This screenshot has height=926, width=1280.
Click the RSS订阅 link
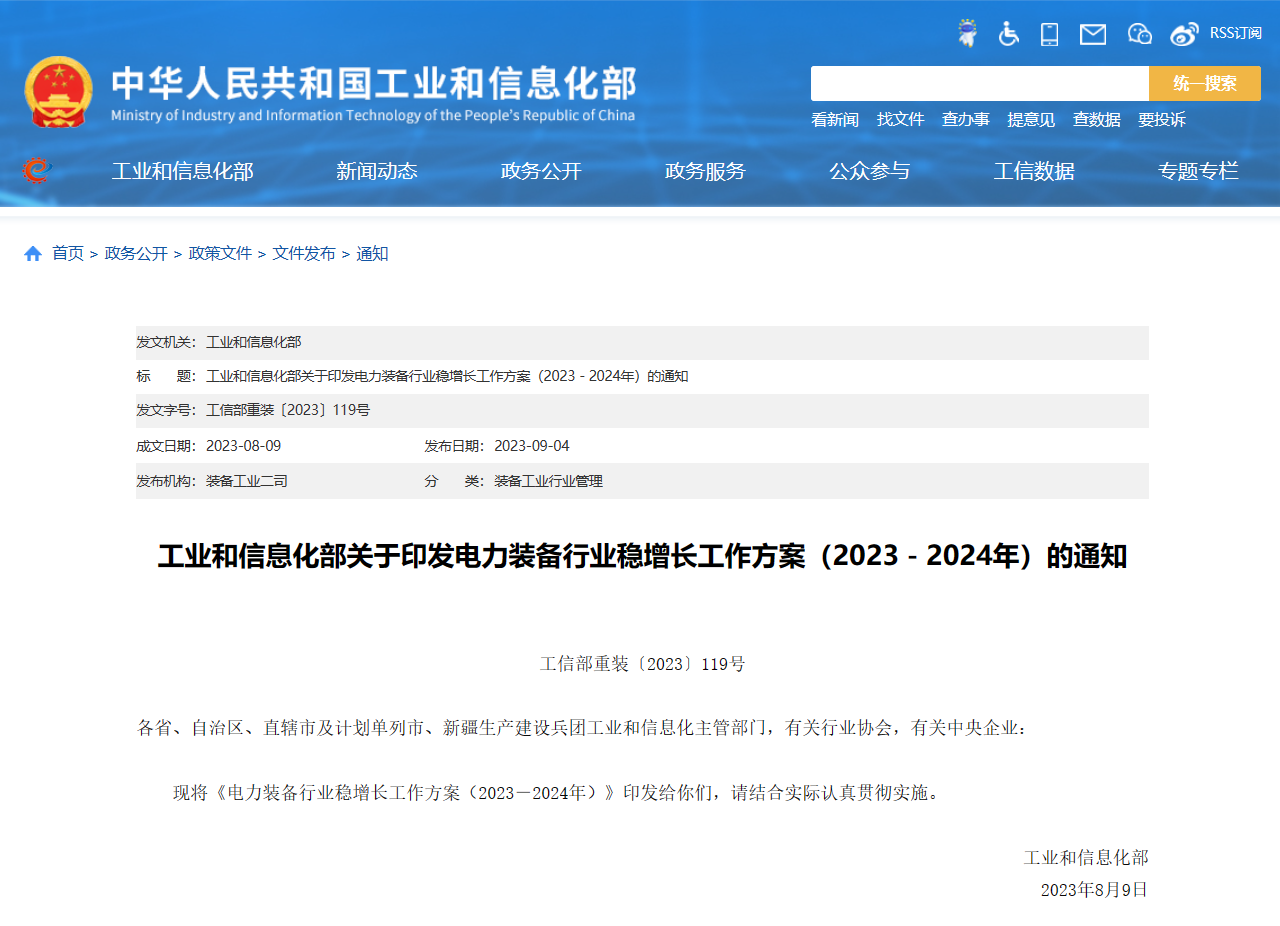[x=1235, y=33]
